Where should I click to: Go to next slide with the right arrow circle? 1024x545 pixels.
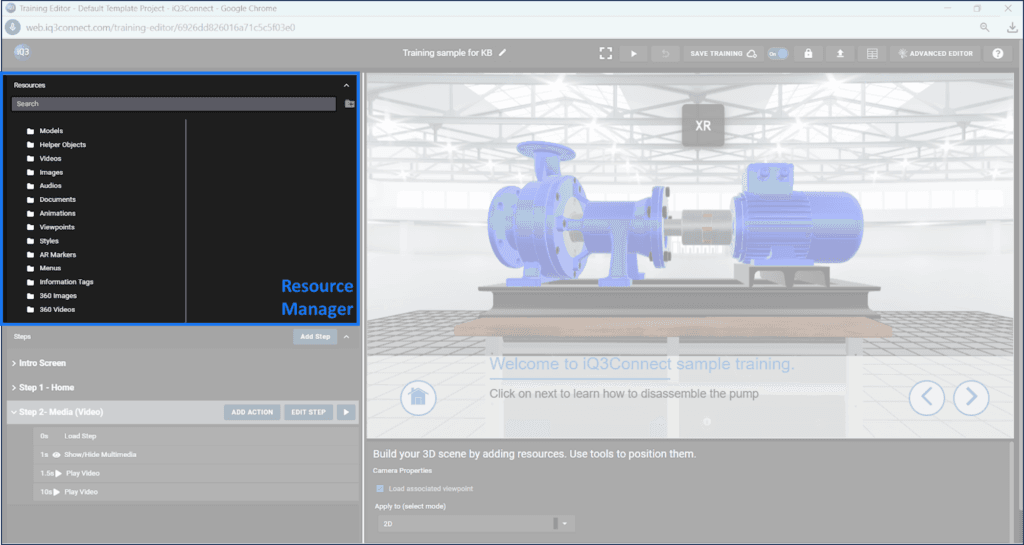tap(971, 397)
